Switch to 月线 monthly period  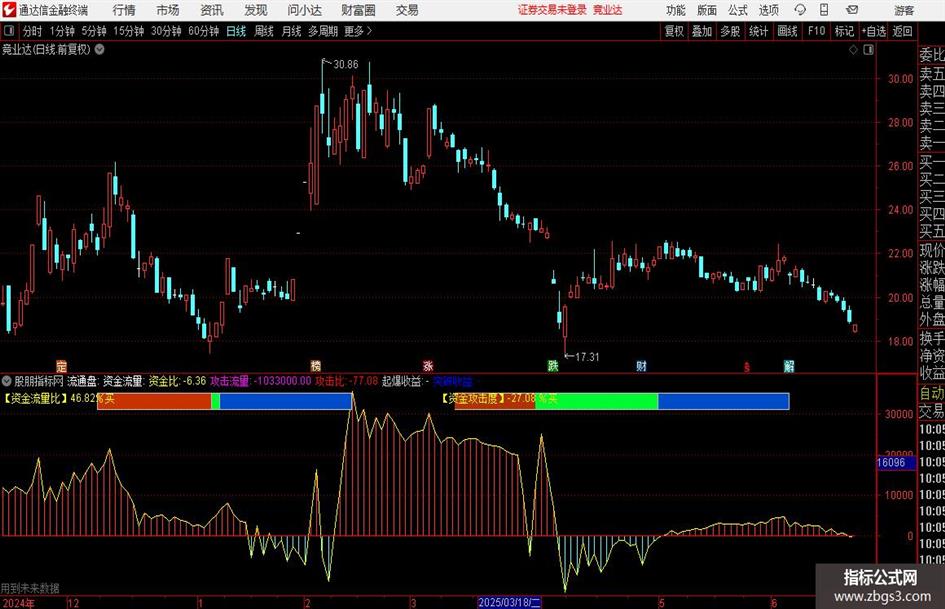pyautogui.click(x=291, y=31)
